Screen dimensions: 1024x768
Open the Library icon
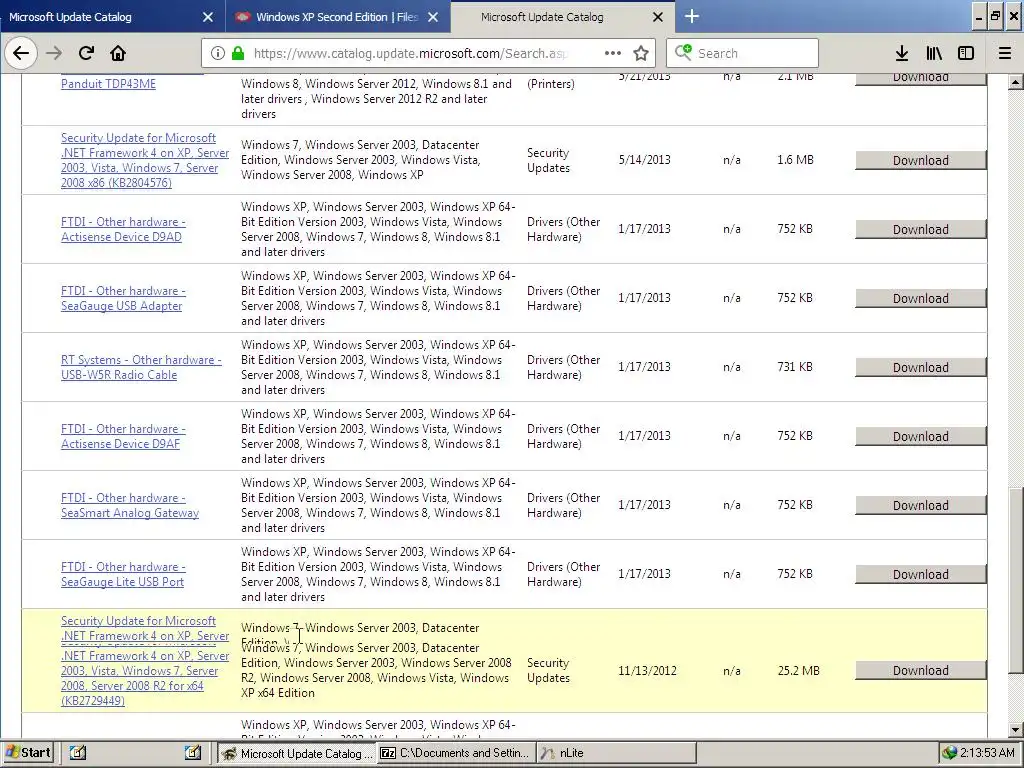[934, 53]
